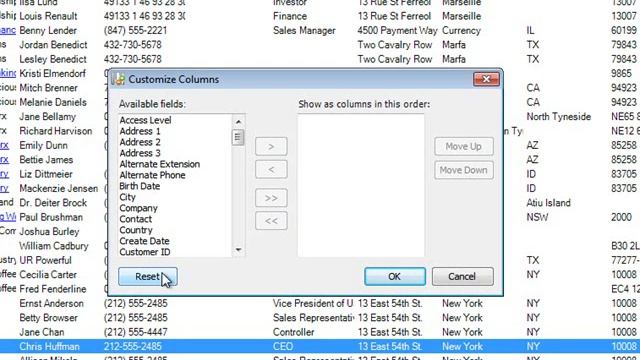Select the Address 1 field

coord(140,131)
